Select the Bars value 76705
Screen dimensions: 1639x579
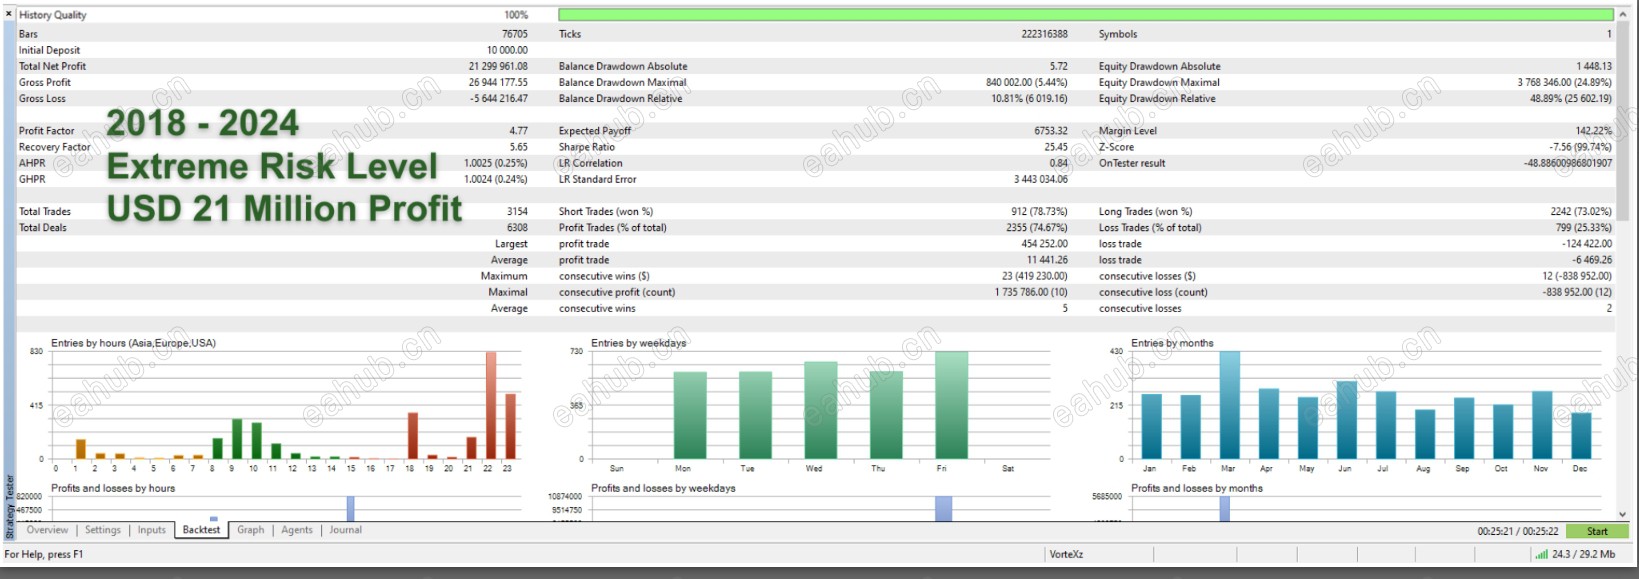514,34
